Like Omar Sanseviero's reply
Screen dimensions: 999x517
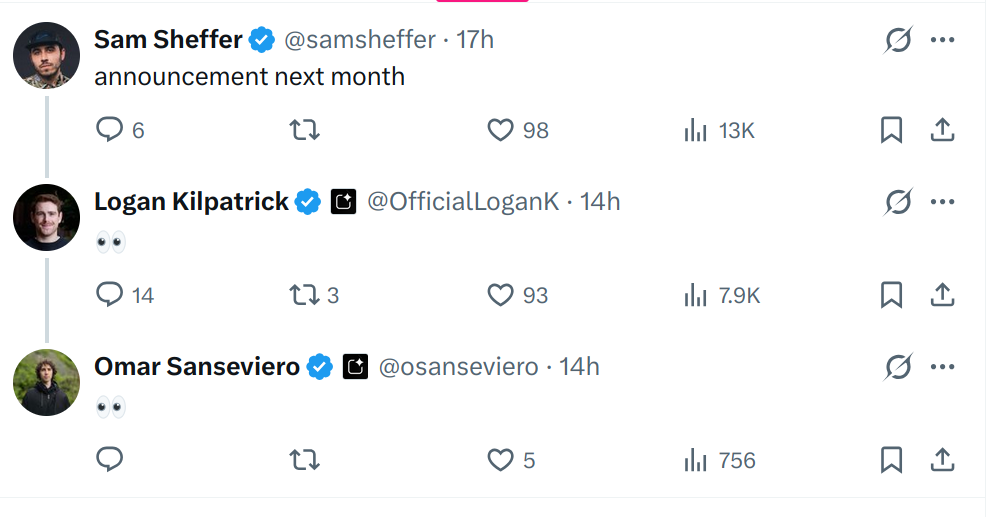click(x=500, y=460)
